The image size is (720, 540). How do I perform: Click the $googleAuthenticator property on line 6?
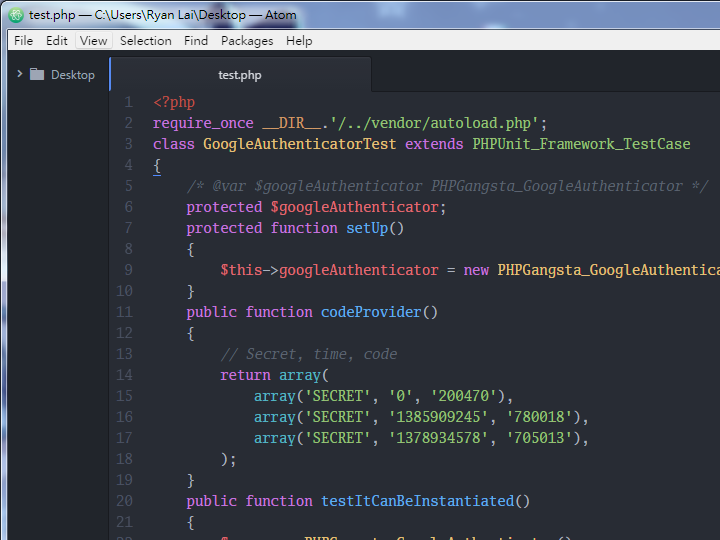[354, 207]
